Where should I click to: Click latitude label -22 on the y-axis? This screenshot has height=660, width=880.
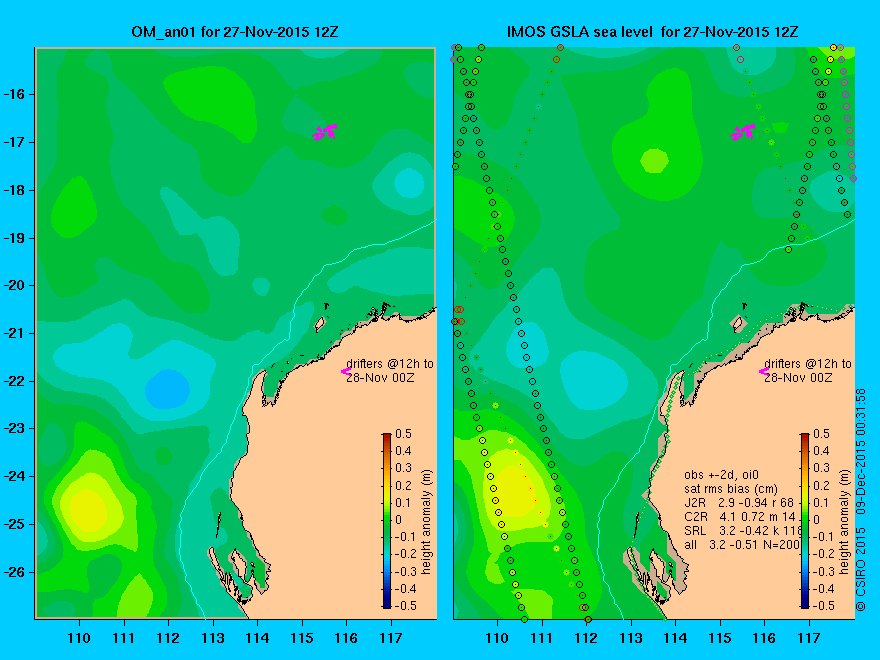point(16,381)
